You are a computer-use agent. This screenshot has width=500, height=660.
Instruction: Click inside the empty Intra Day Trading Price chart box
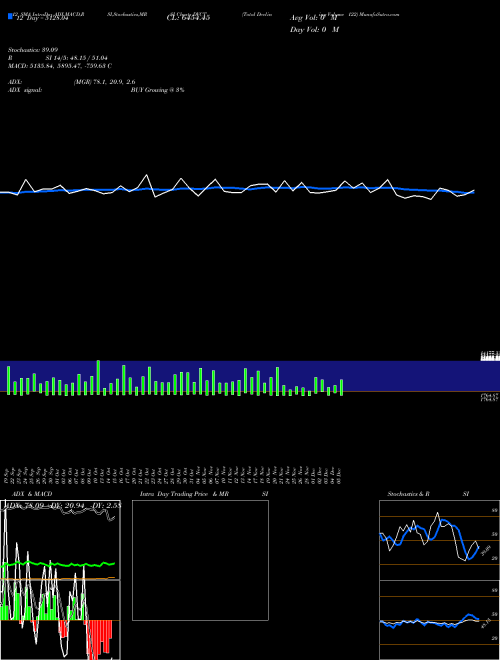pos(200,560)
